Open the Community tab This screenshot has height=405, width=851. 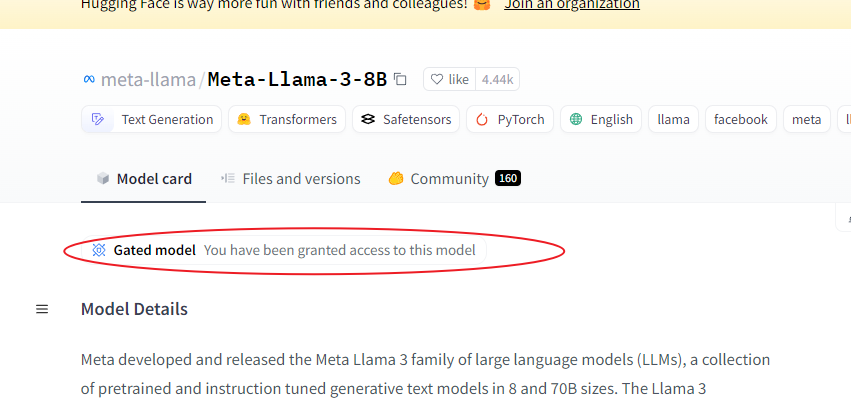point(454,179)
